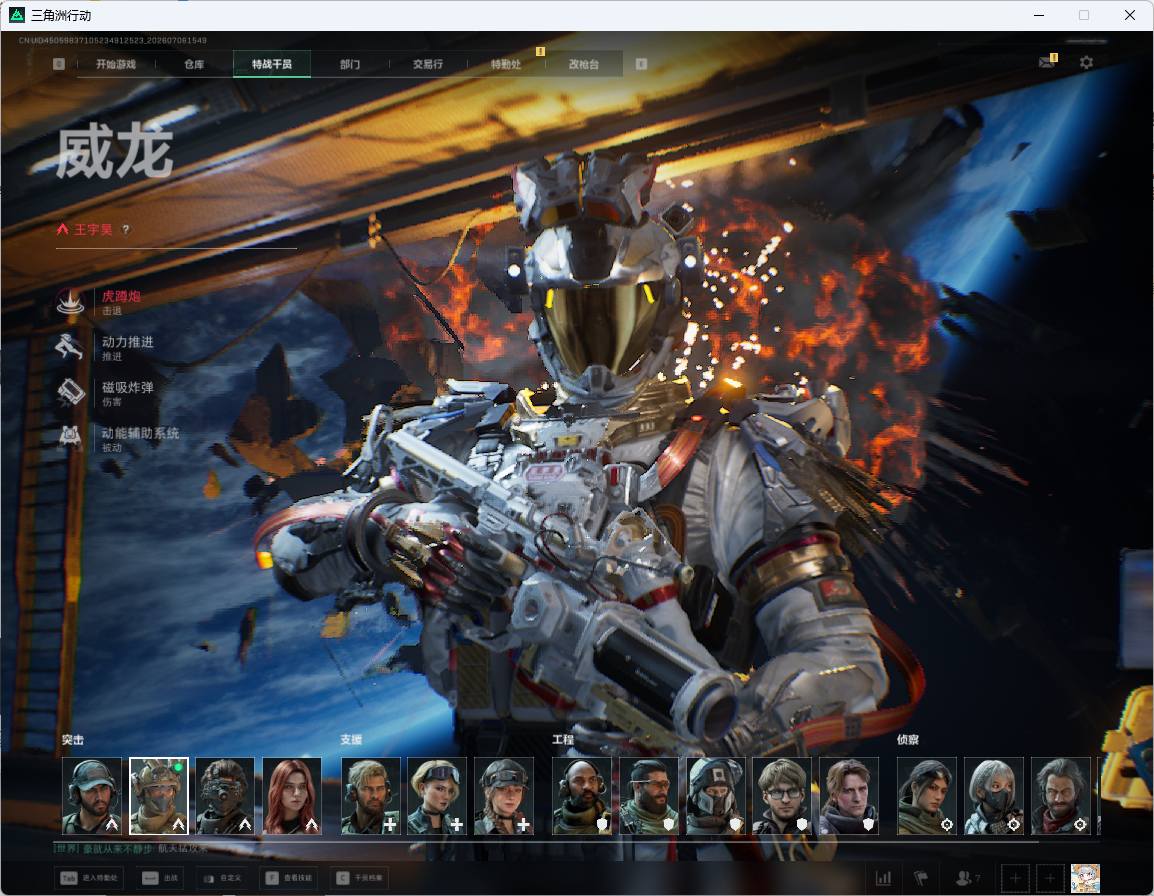Viewport: 1154px width, 896px height.
Task: Choose the masked helmeted engineer operator portrait
Action: tap(715, 796)
